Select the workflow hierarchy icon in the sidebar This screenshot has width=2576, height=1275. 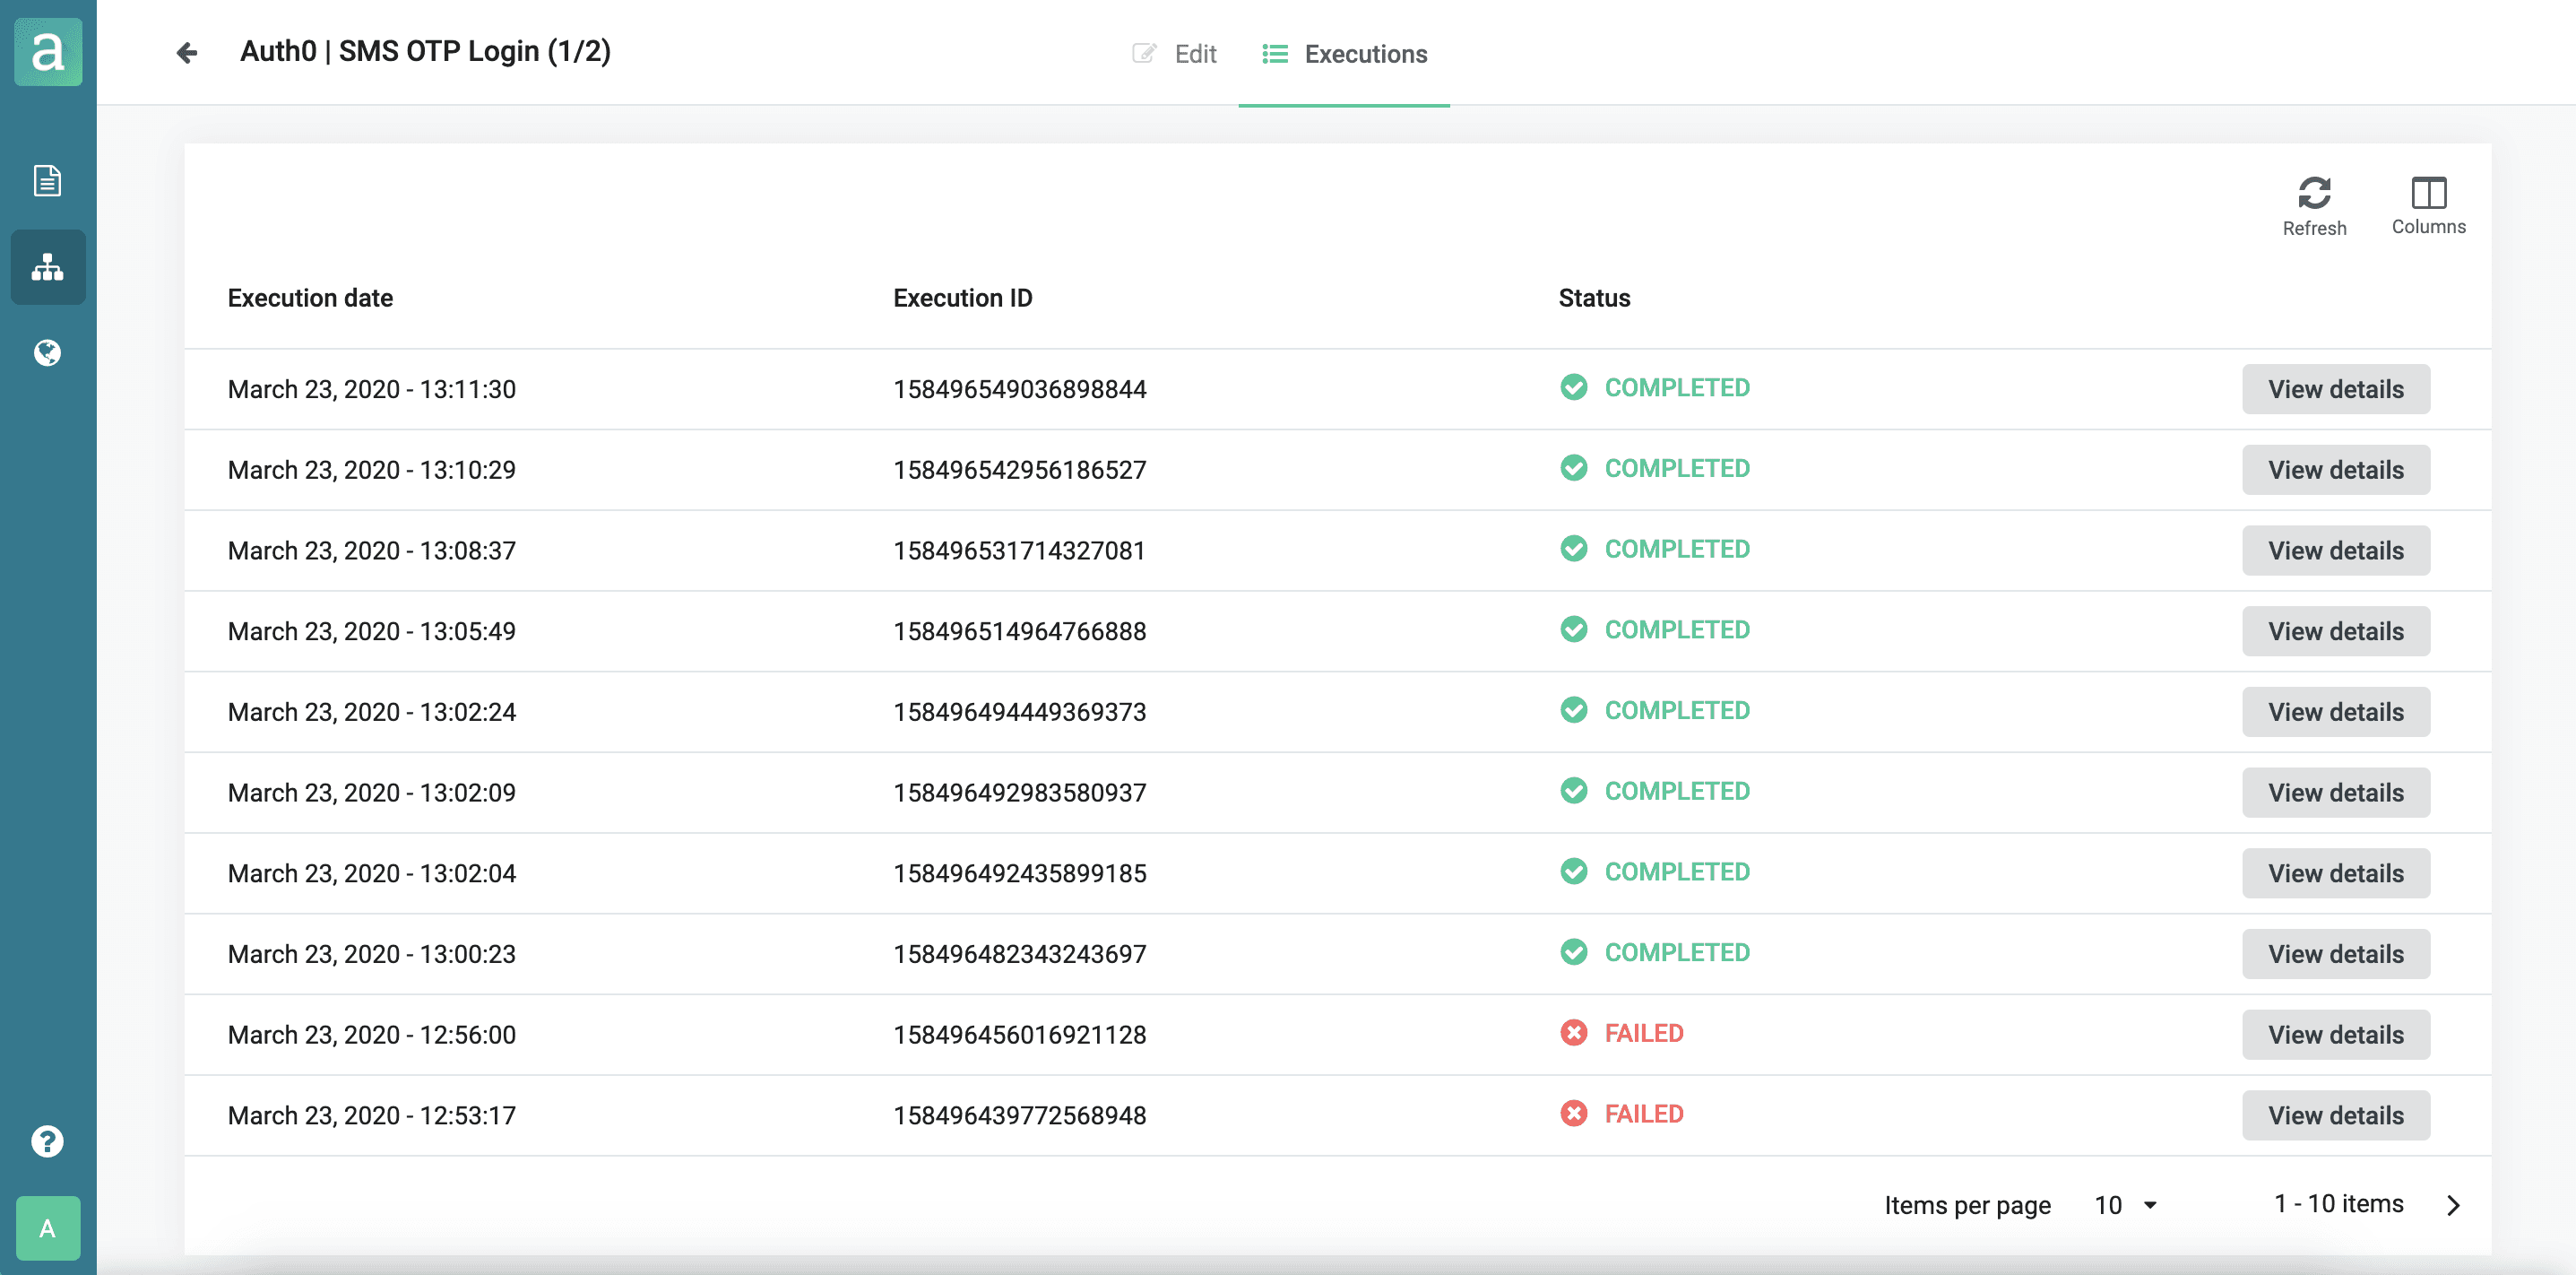(47, 267)
